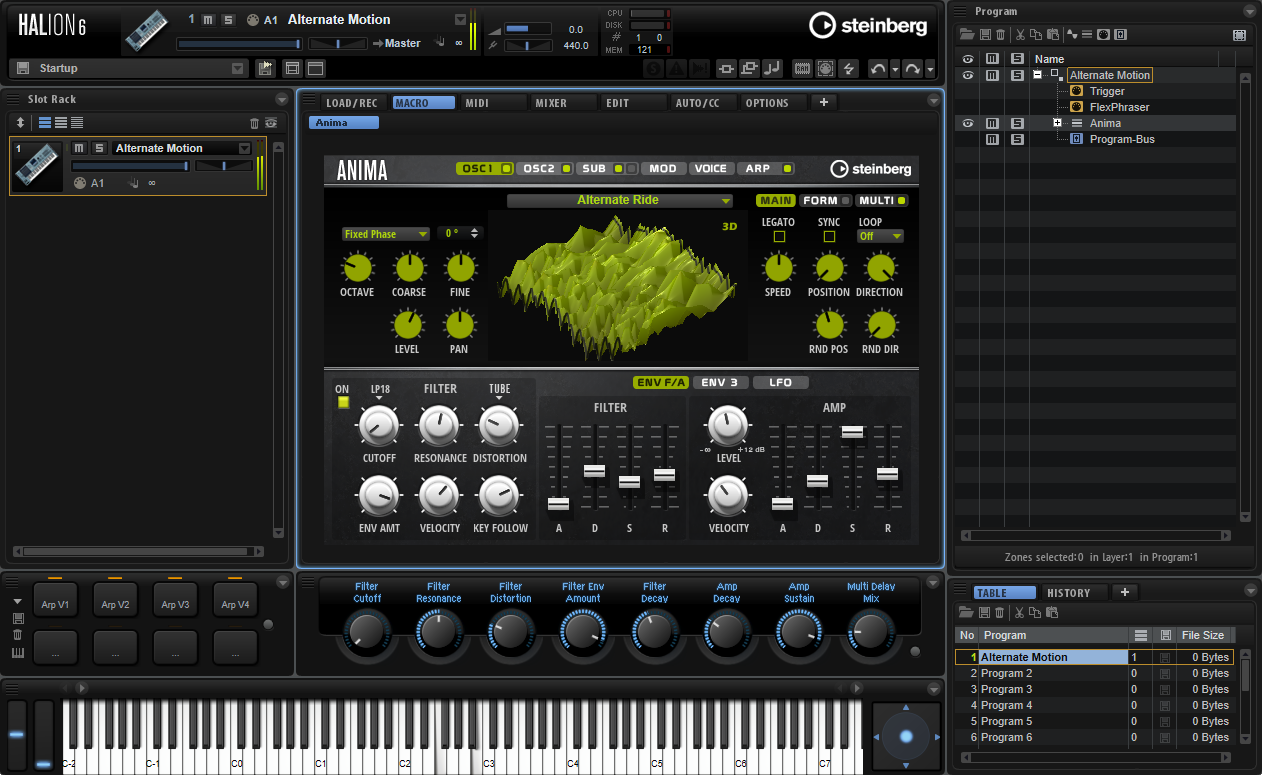Image resolution: width=1262 pixels, height=775 pixels.
Task: Click the save icon in Program panel toolbar
Action: click(x=983, y=34)
